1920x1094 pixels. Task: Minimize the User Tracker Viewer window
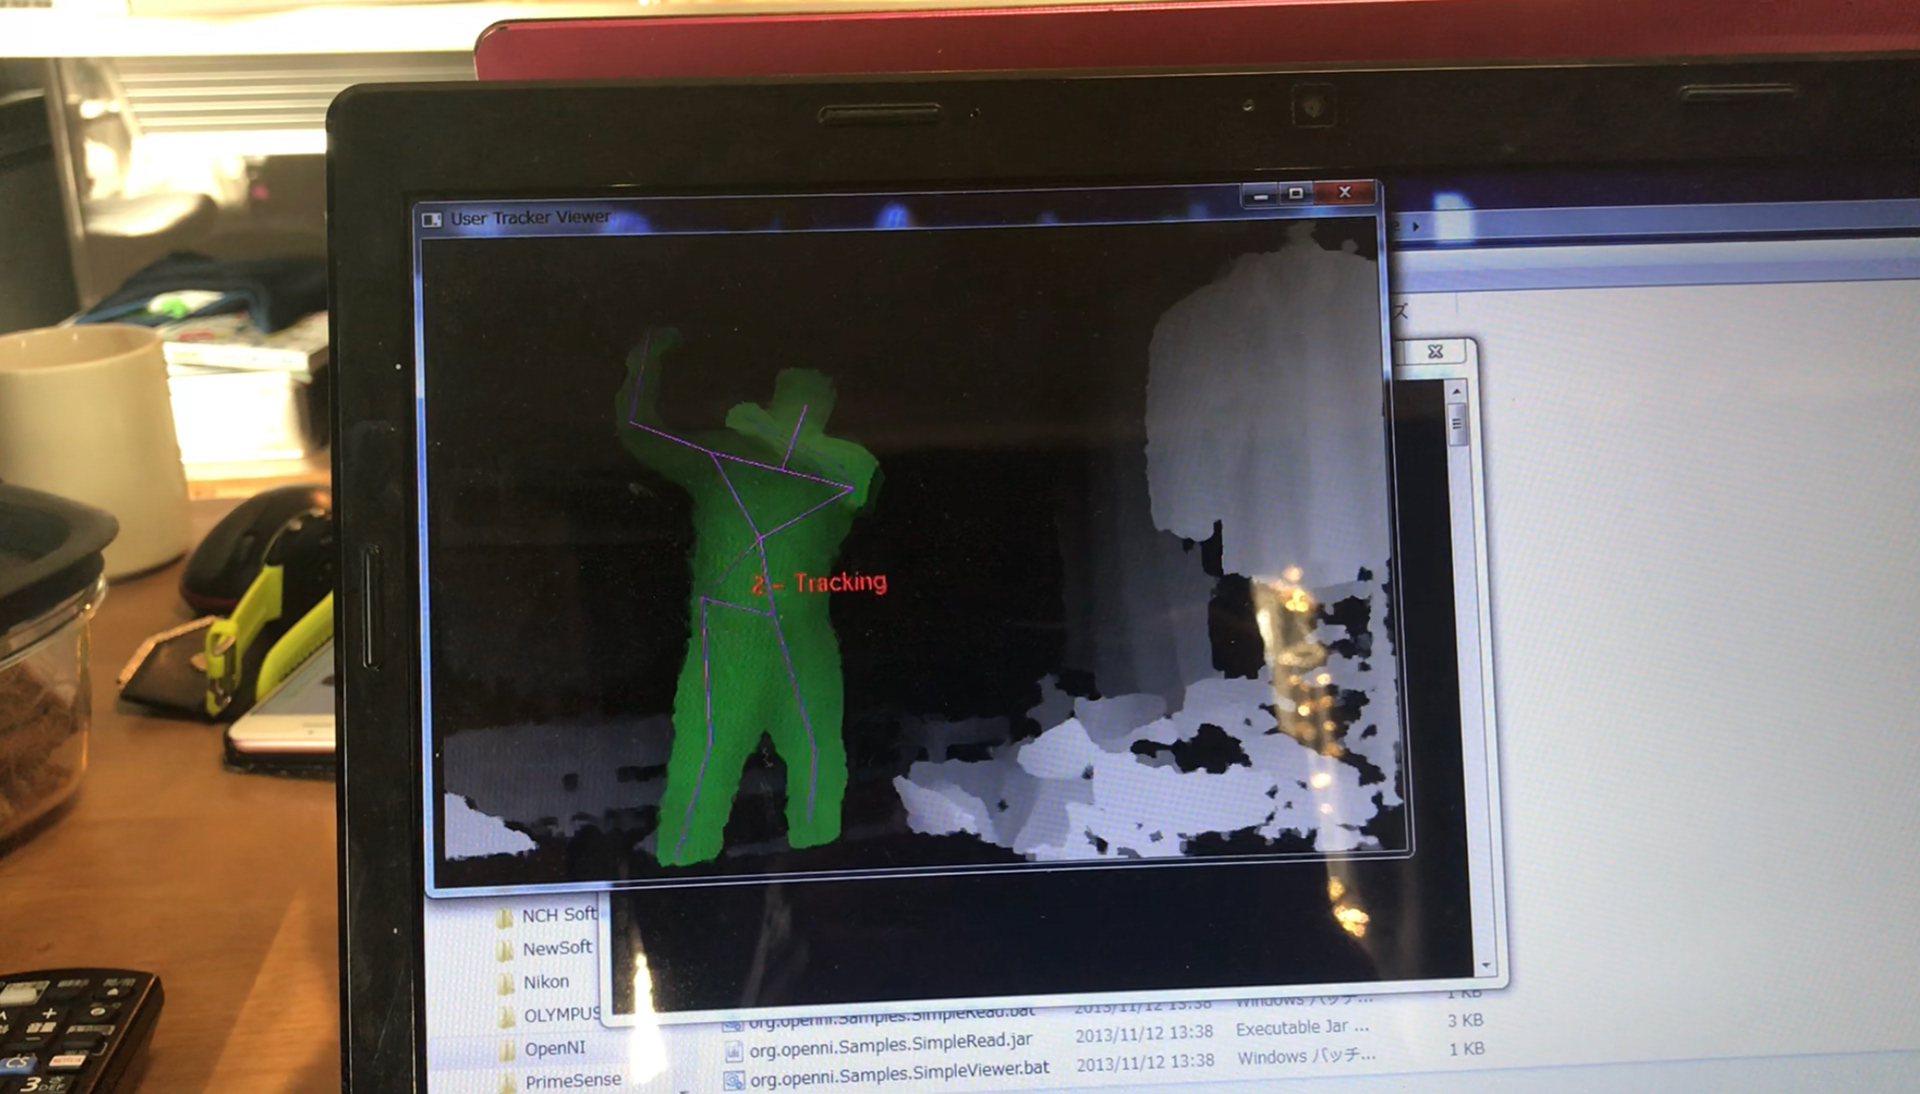[x=1260, y=195]
